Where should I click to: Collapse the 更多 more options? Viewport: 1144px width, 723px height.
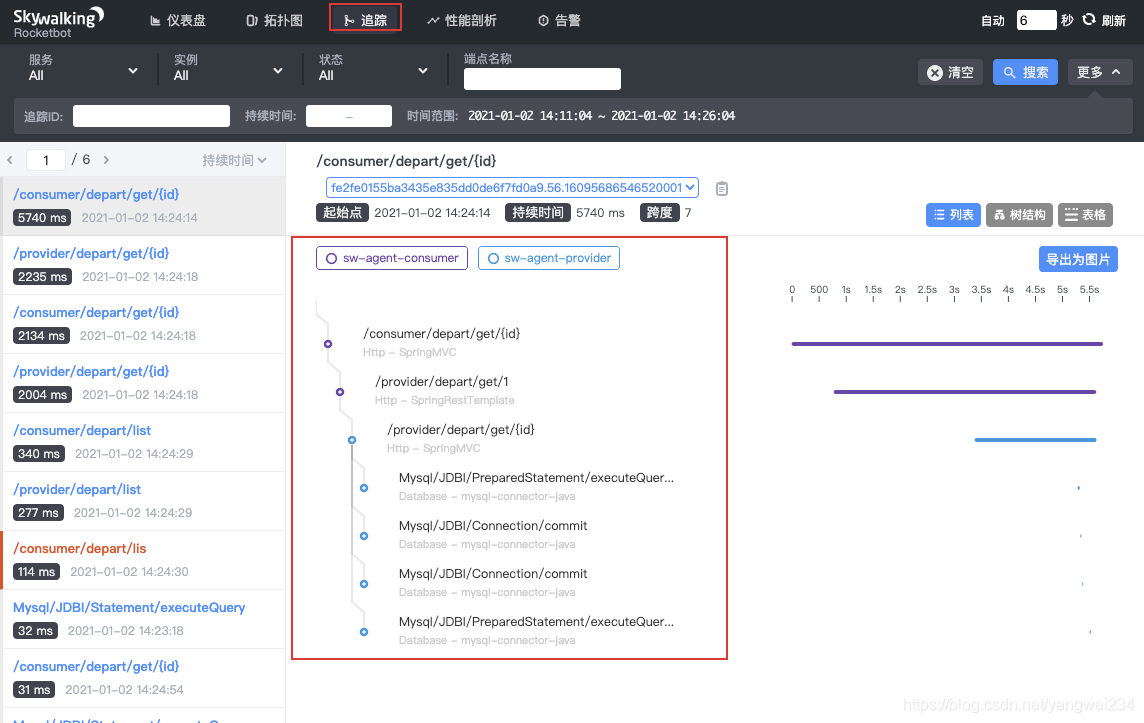1099,72
